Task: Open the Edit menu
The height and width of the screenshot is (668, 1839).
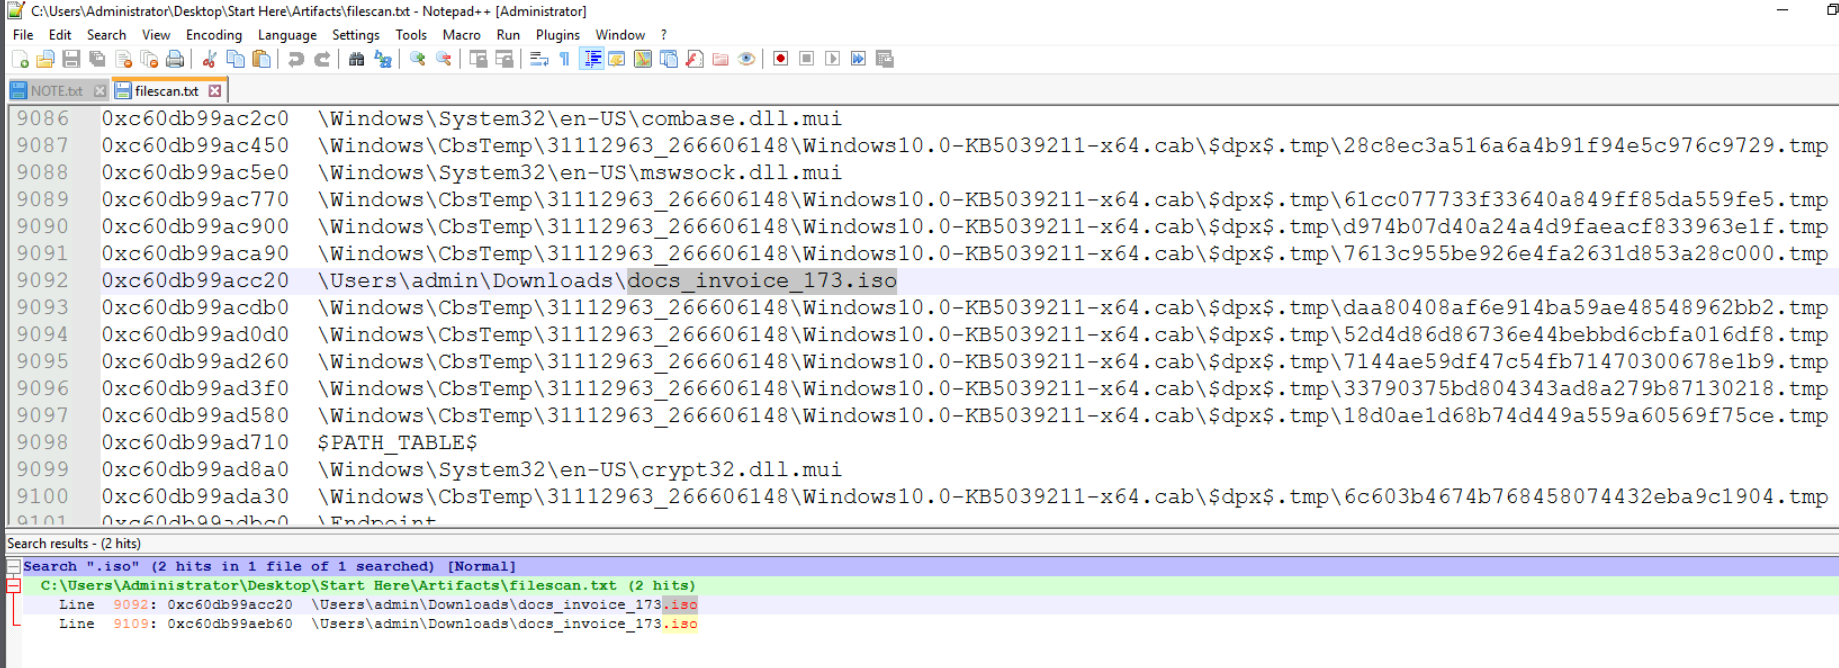Action: 60,35
